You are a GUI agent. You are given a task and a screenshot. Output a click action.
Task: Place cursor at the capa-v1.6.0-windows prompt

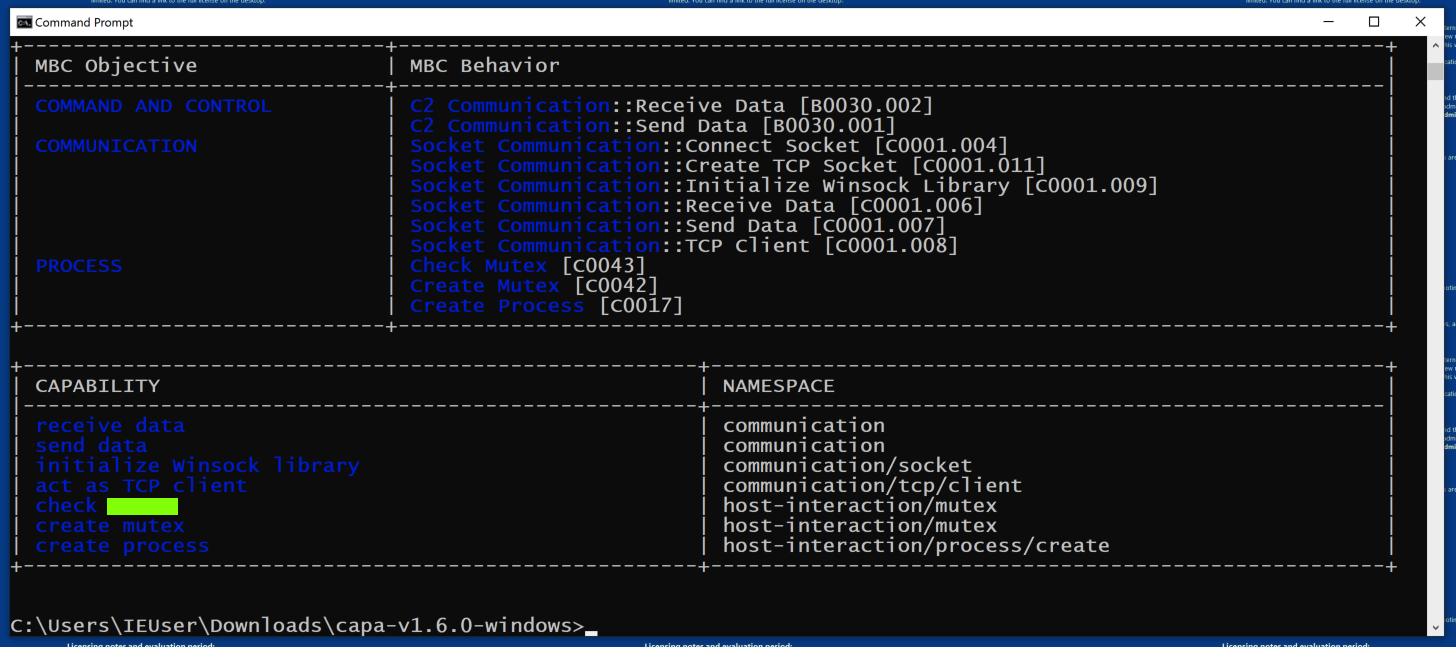pyautogui.click(x=591, y=627)
